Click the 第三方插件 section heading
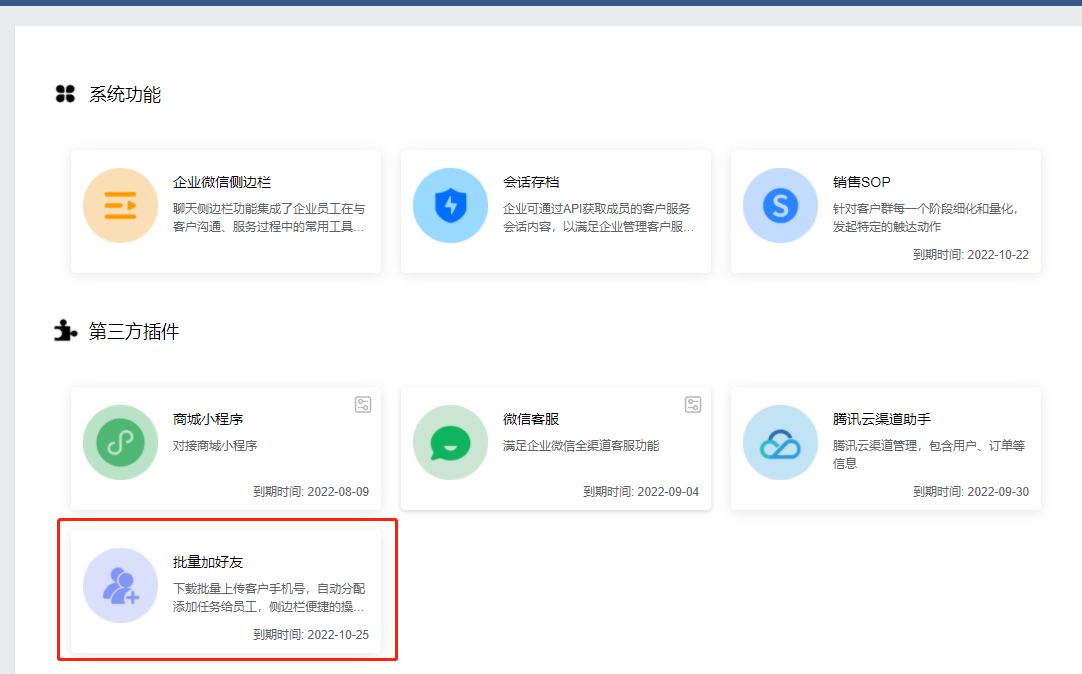Screen dimensions: 1082x674 pyautogui.click(x=134, y=332)
